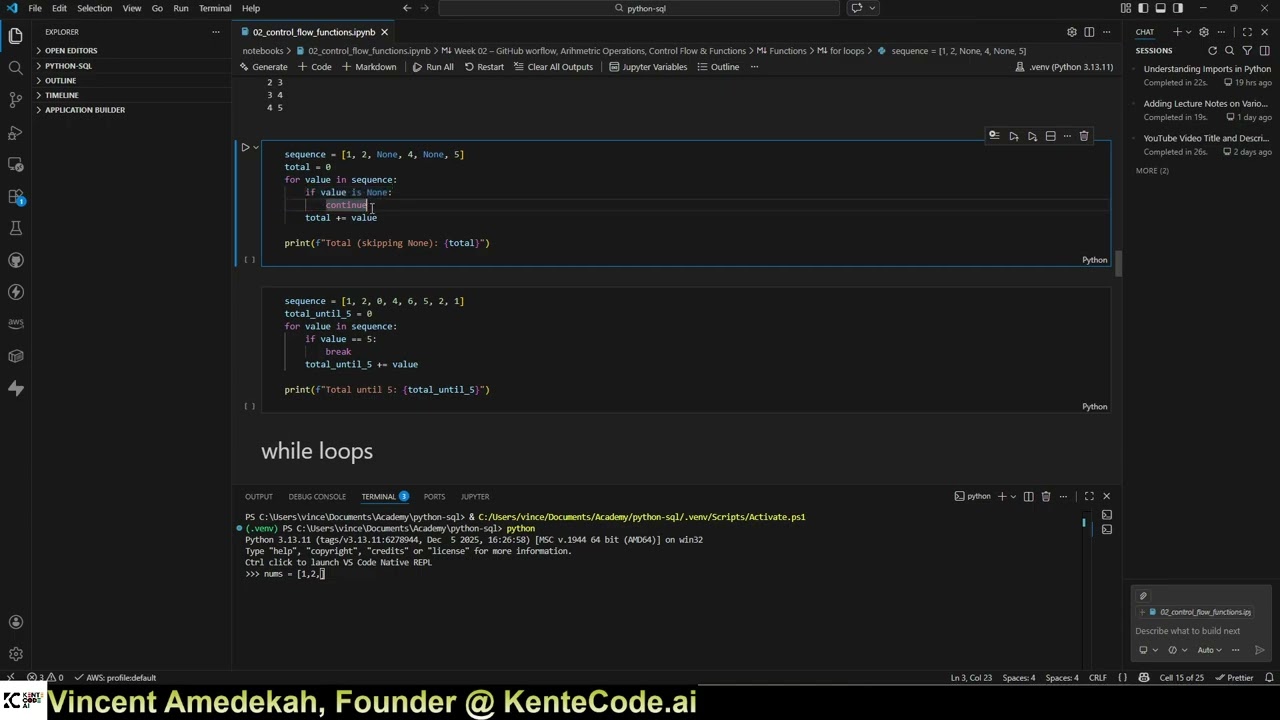Viewport: 1280px width, 720px height.
Task: Click the notebook vertical scrollbar thumb
Action: pyautogui.click(x=1118, y=263)
